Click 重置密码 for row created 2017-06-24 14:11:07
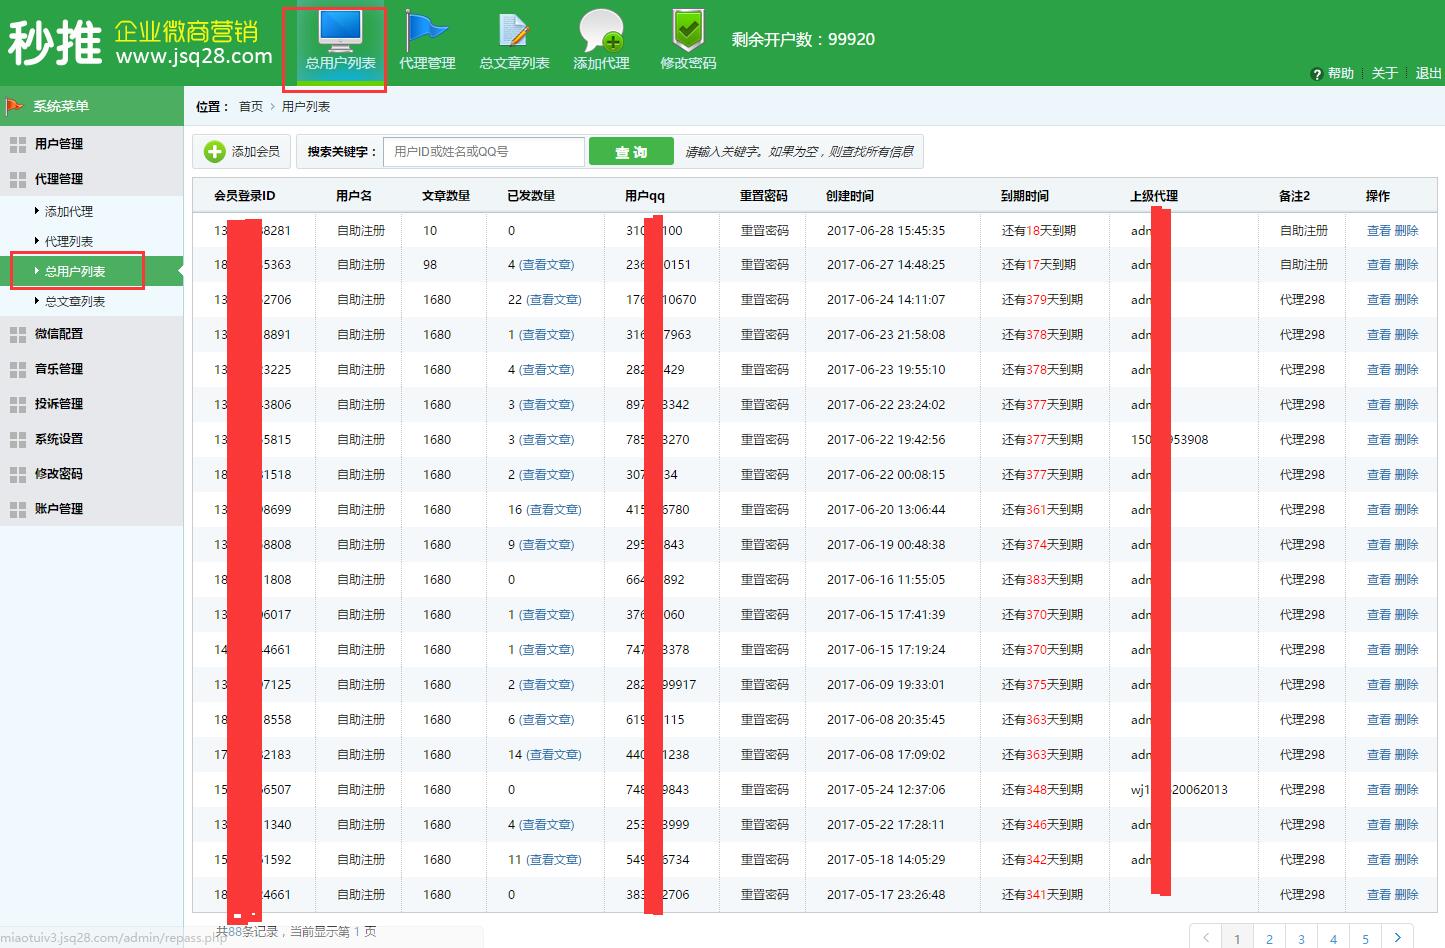The image size is (1445, 948). point(764,300)
